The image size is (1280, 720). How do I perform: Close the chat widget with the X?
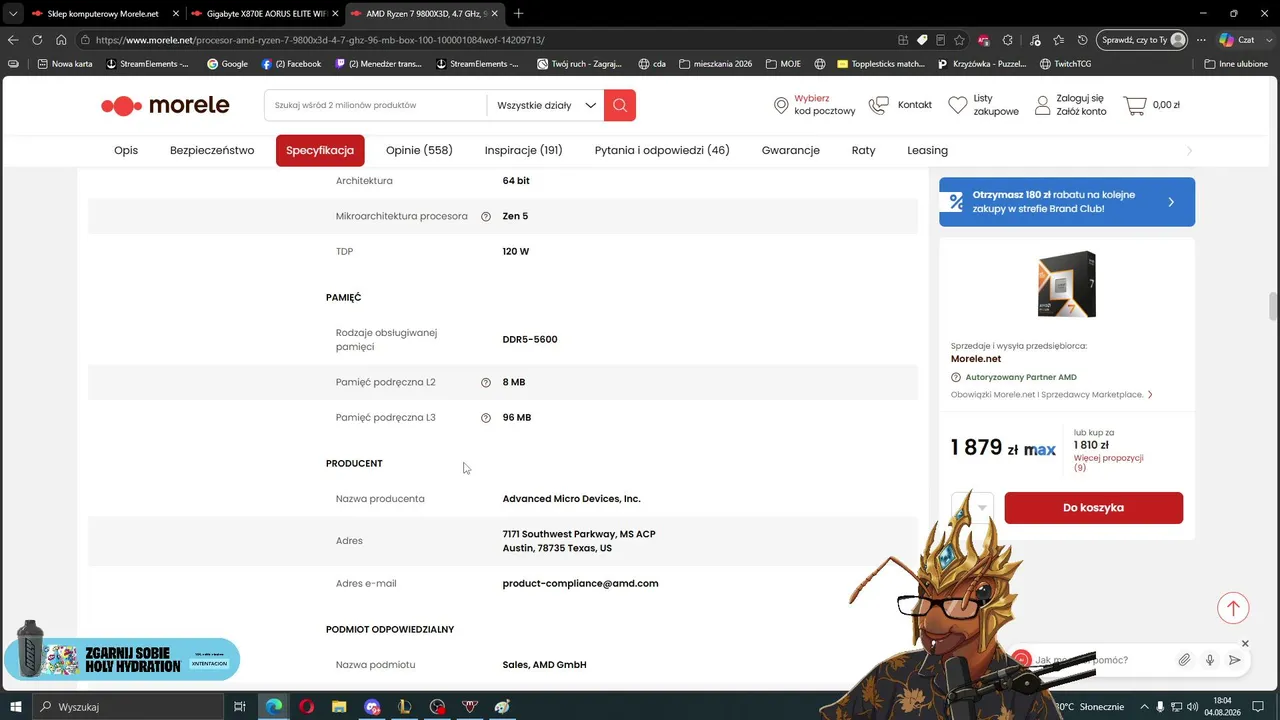point(1245,643)
